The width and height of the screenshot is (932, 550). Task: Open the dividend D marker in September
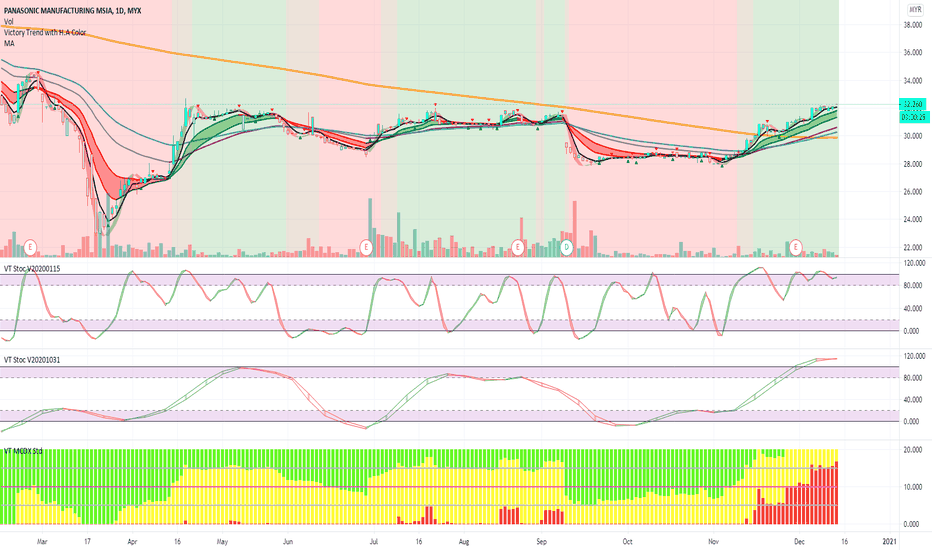point(566,246)
